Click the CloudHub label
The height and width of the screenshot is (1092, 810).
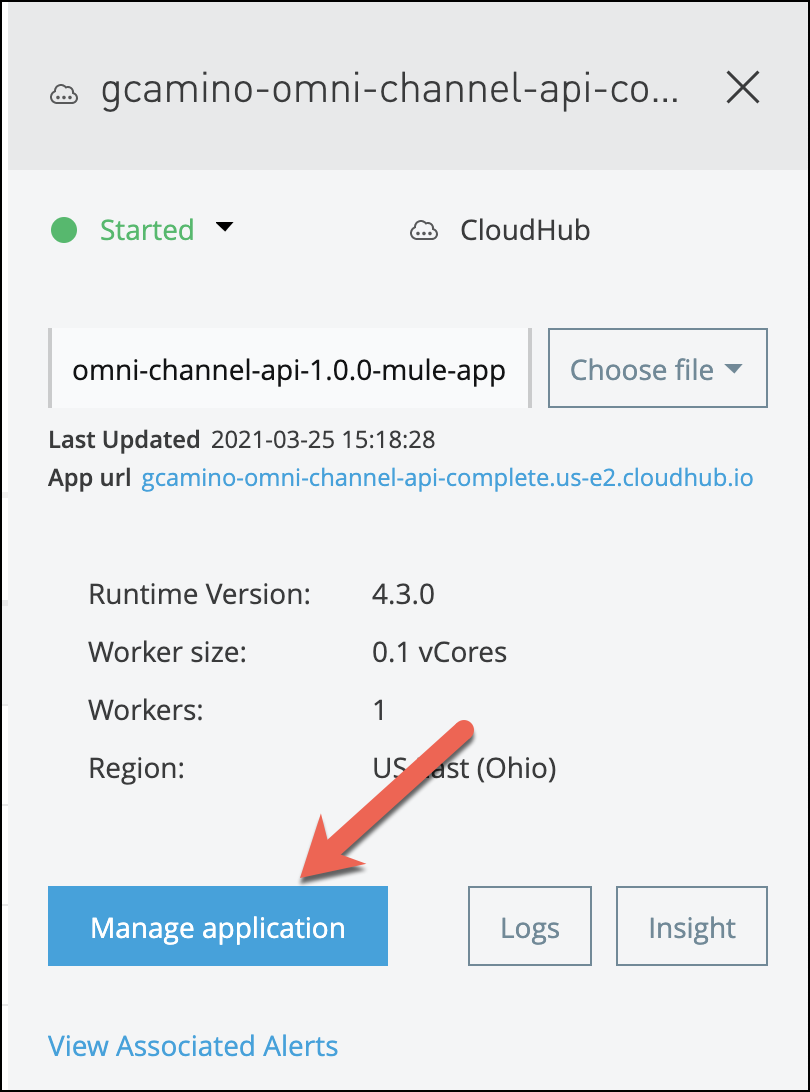click(x=525, y=230)
